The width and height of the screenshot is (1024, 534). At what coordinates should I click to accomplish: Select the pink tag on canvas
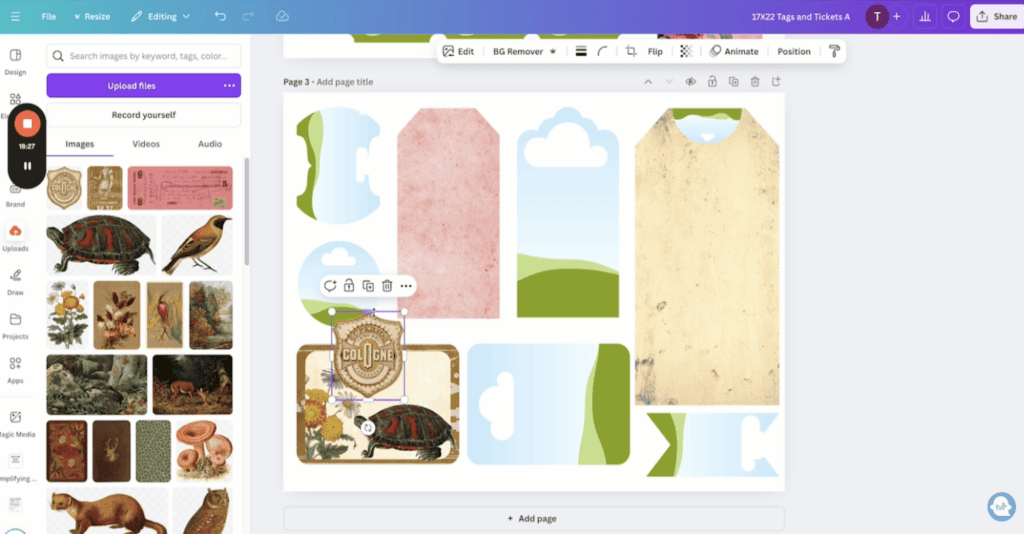(x=448, y=213)
